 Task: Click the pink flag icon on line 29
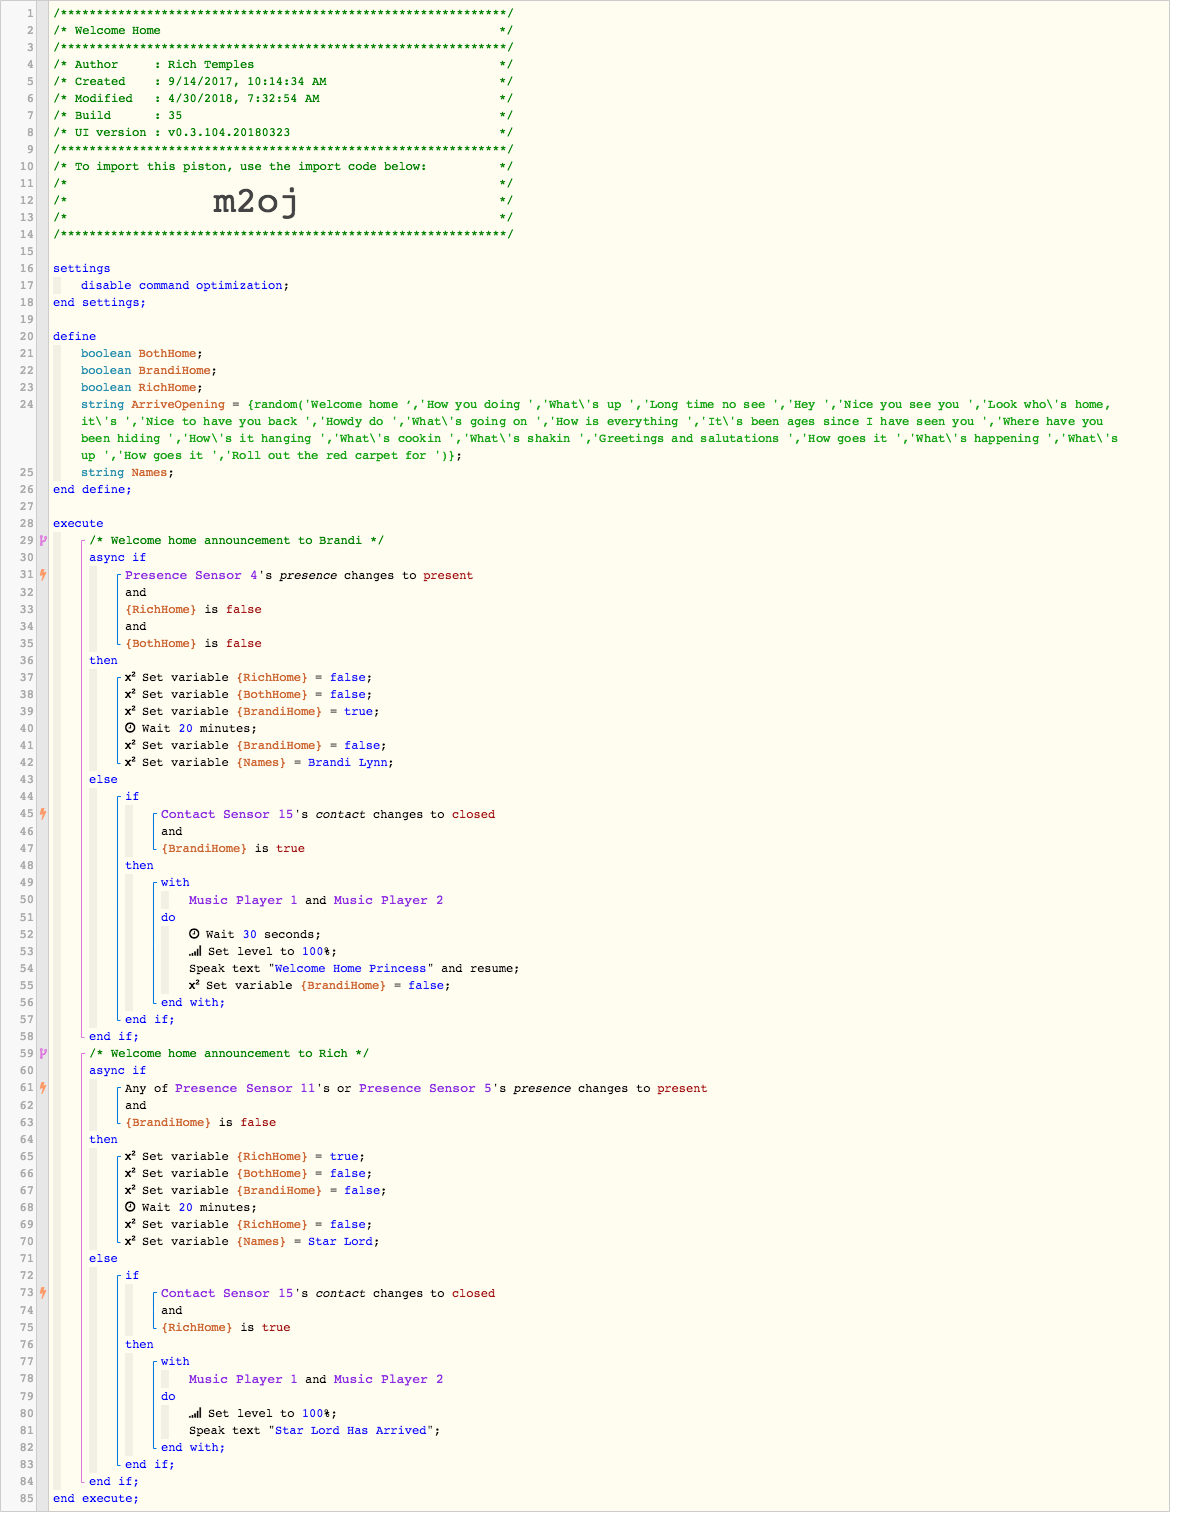pyautogui.click(x=43, y=540)
